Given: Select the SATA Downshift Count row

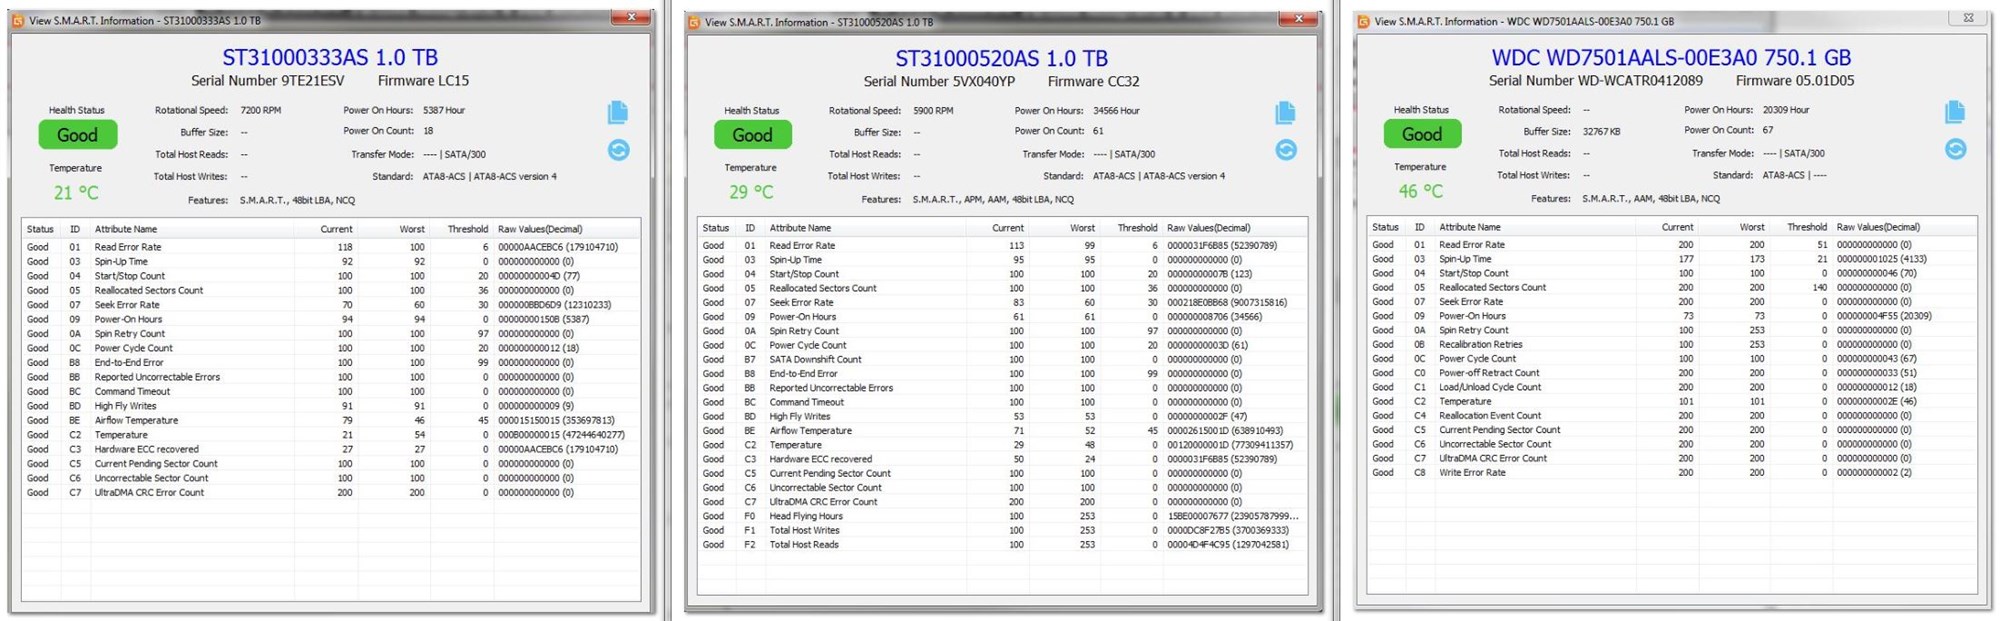Looking at the screenshot, I should tap(1002, 359).
